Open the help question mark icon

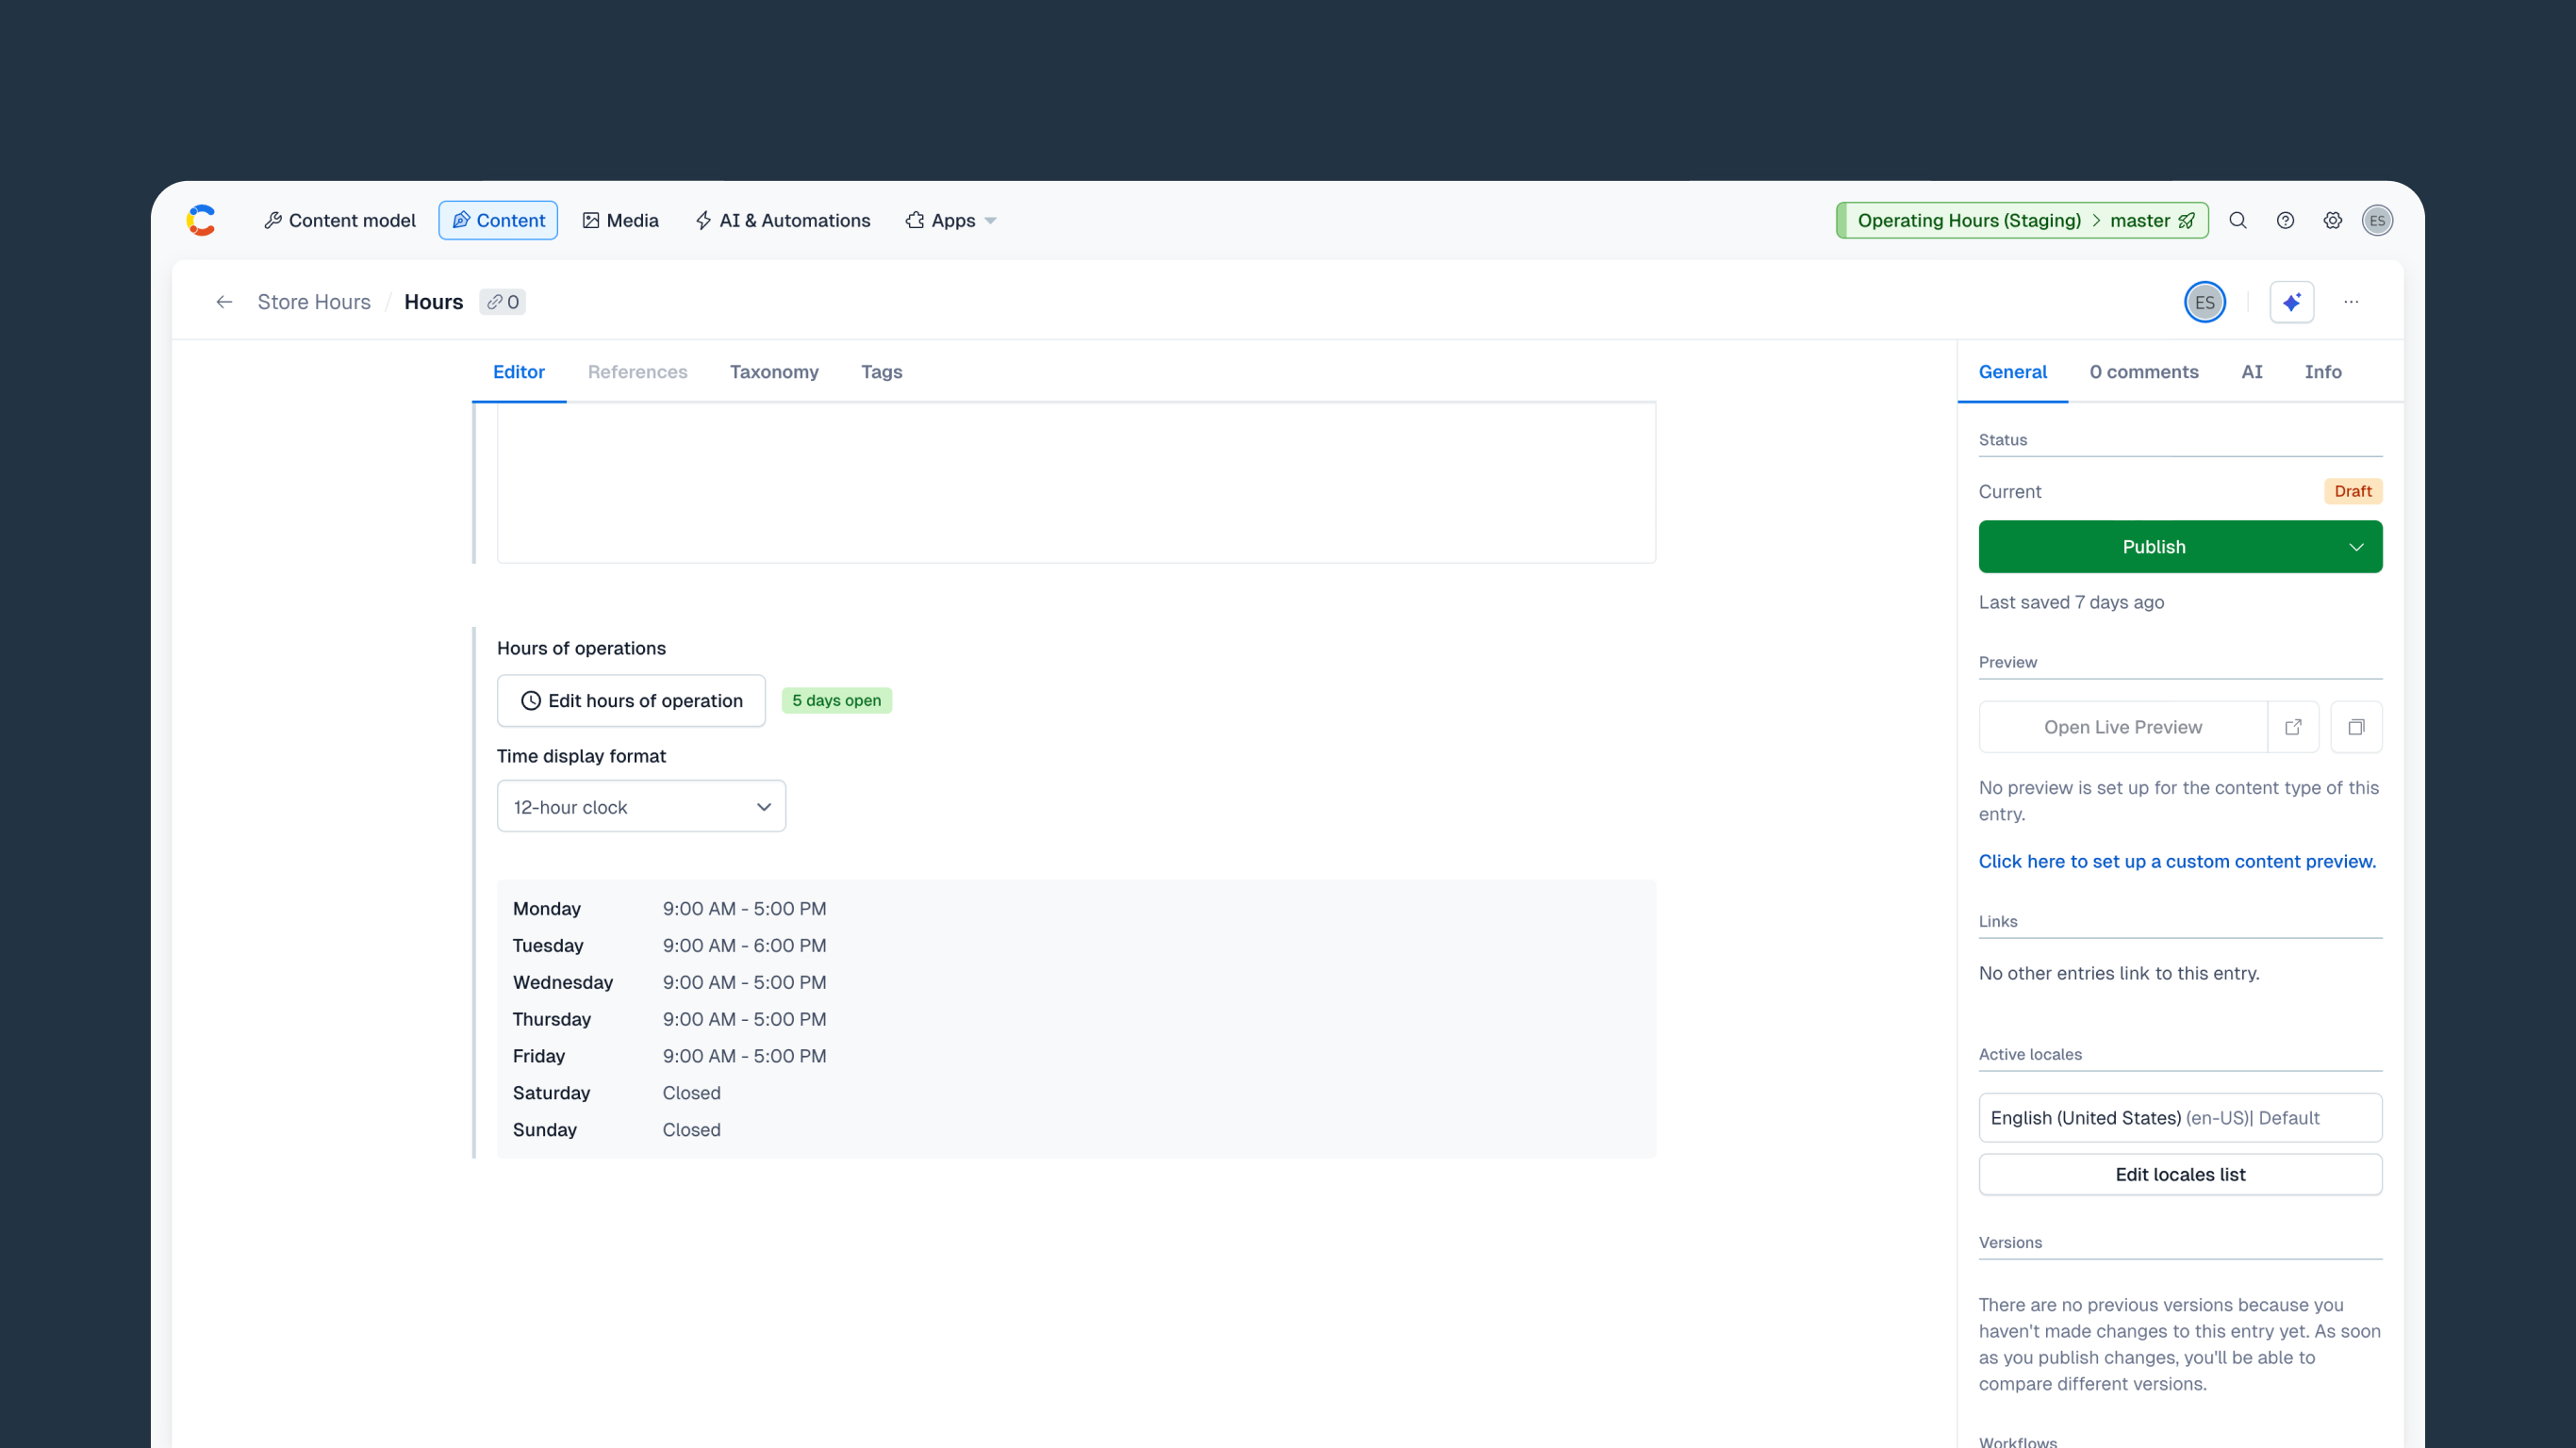coord(2285,220)
